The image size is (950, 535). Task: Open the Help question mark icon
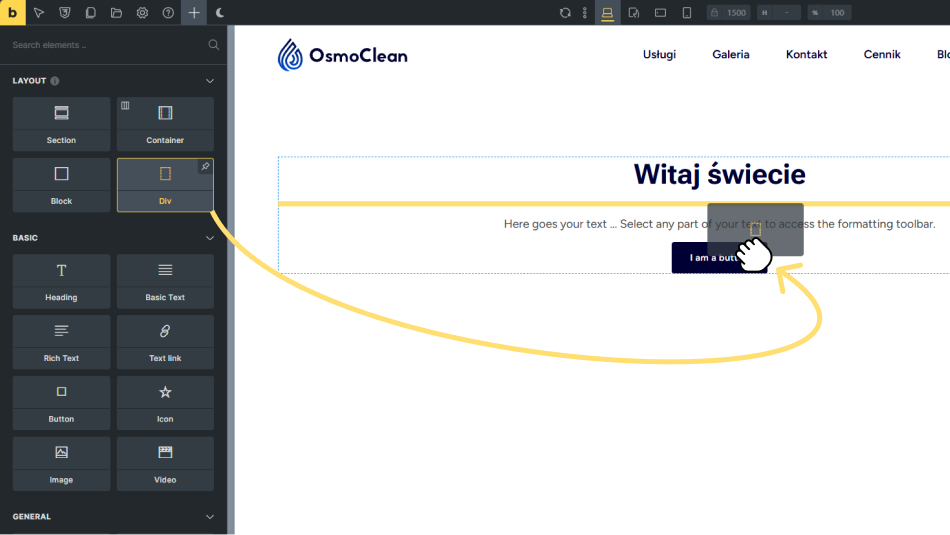coord(168,13)
